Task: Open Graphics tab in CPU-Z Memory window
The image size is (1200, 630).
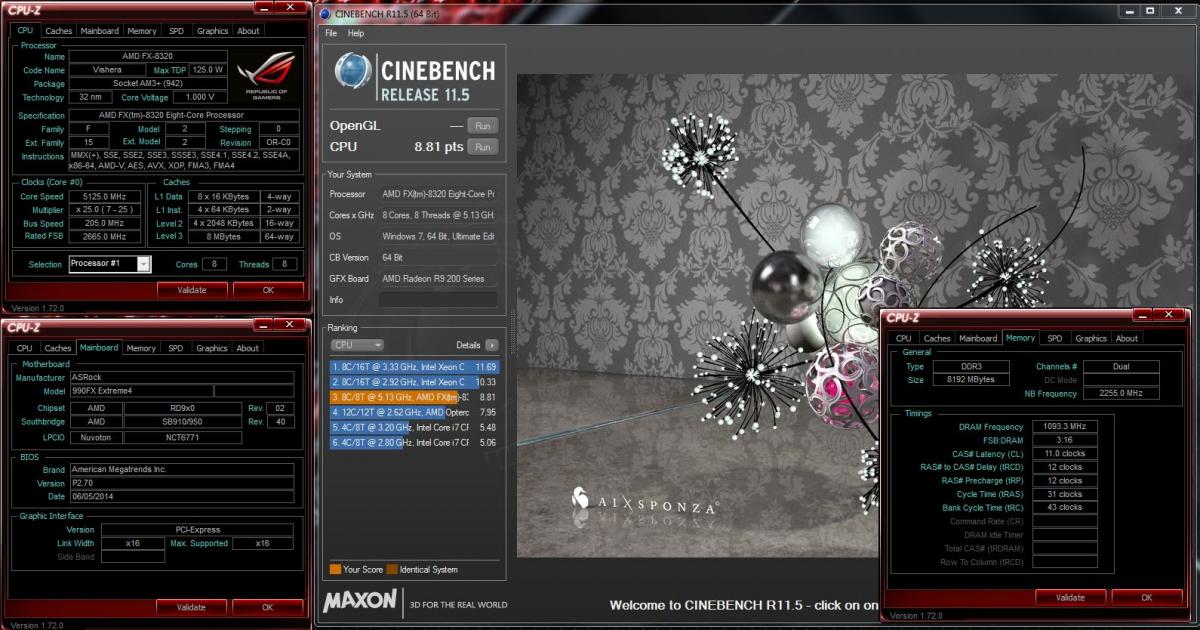Action: (x=1091, y=338)
